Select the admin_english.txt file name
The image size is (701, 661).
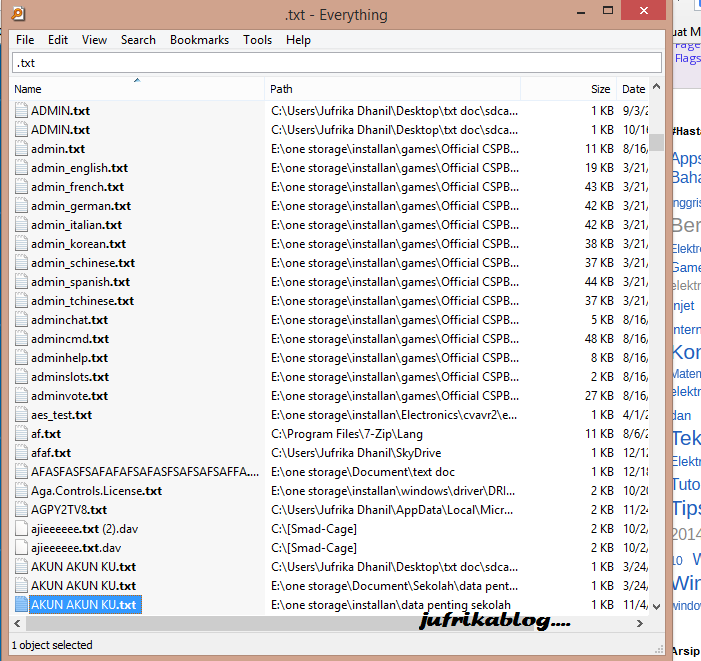[80, 168]
